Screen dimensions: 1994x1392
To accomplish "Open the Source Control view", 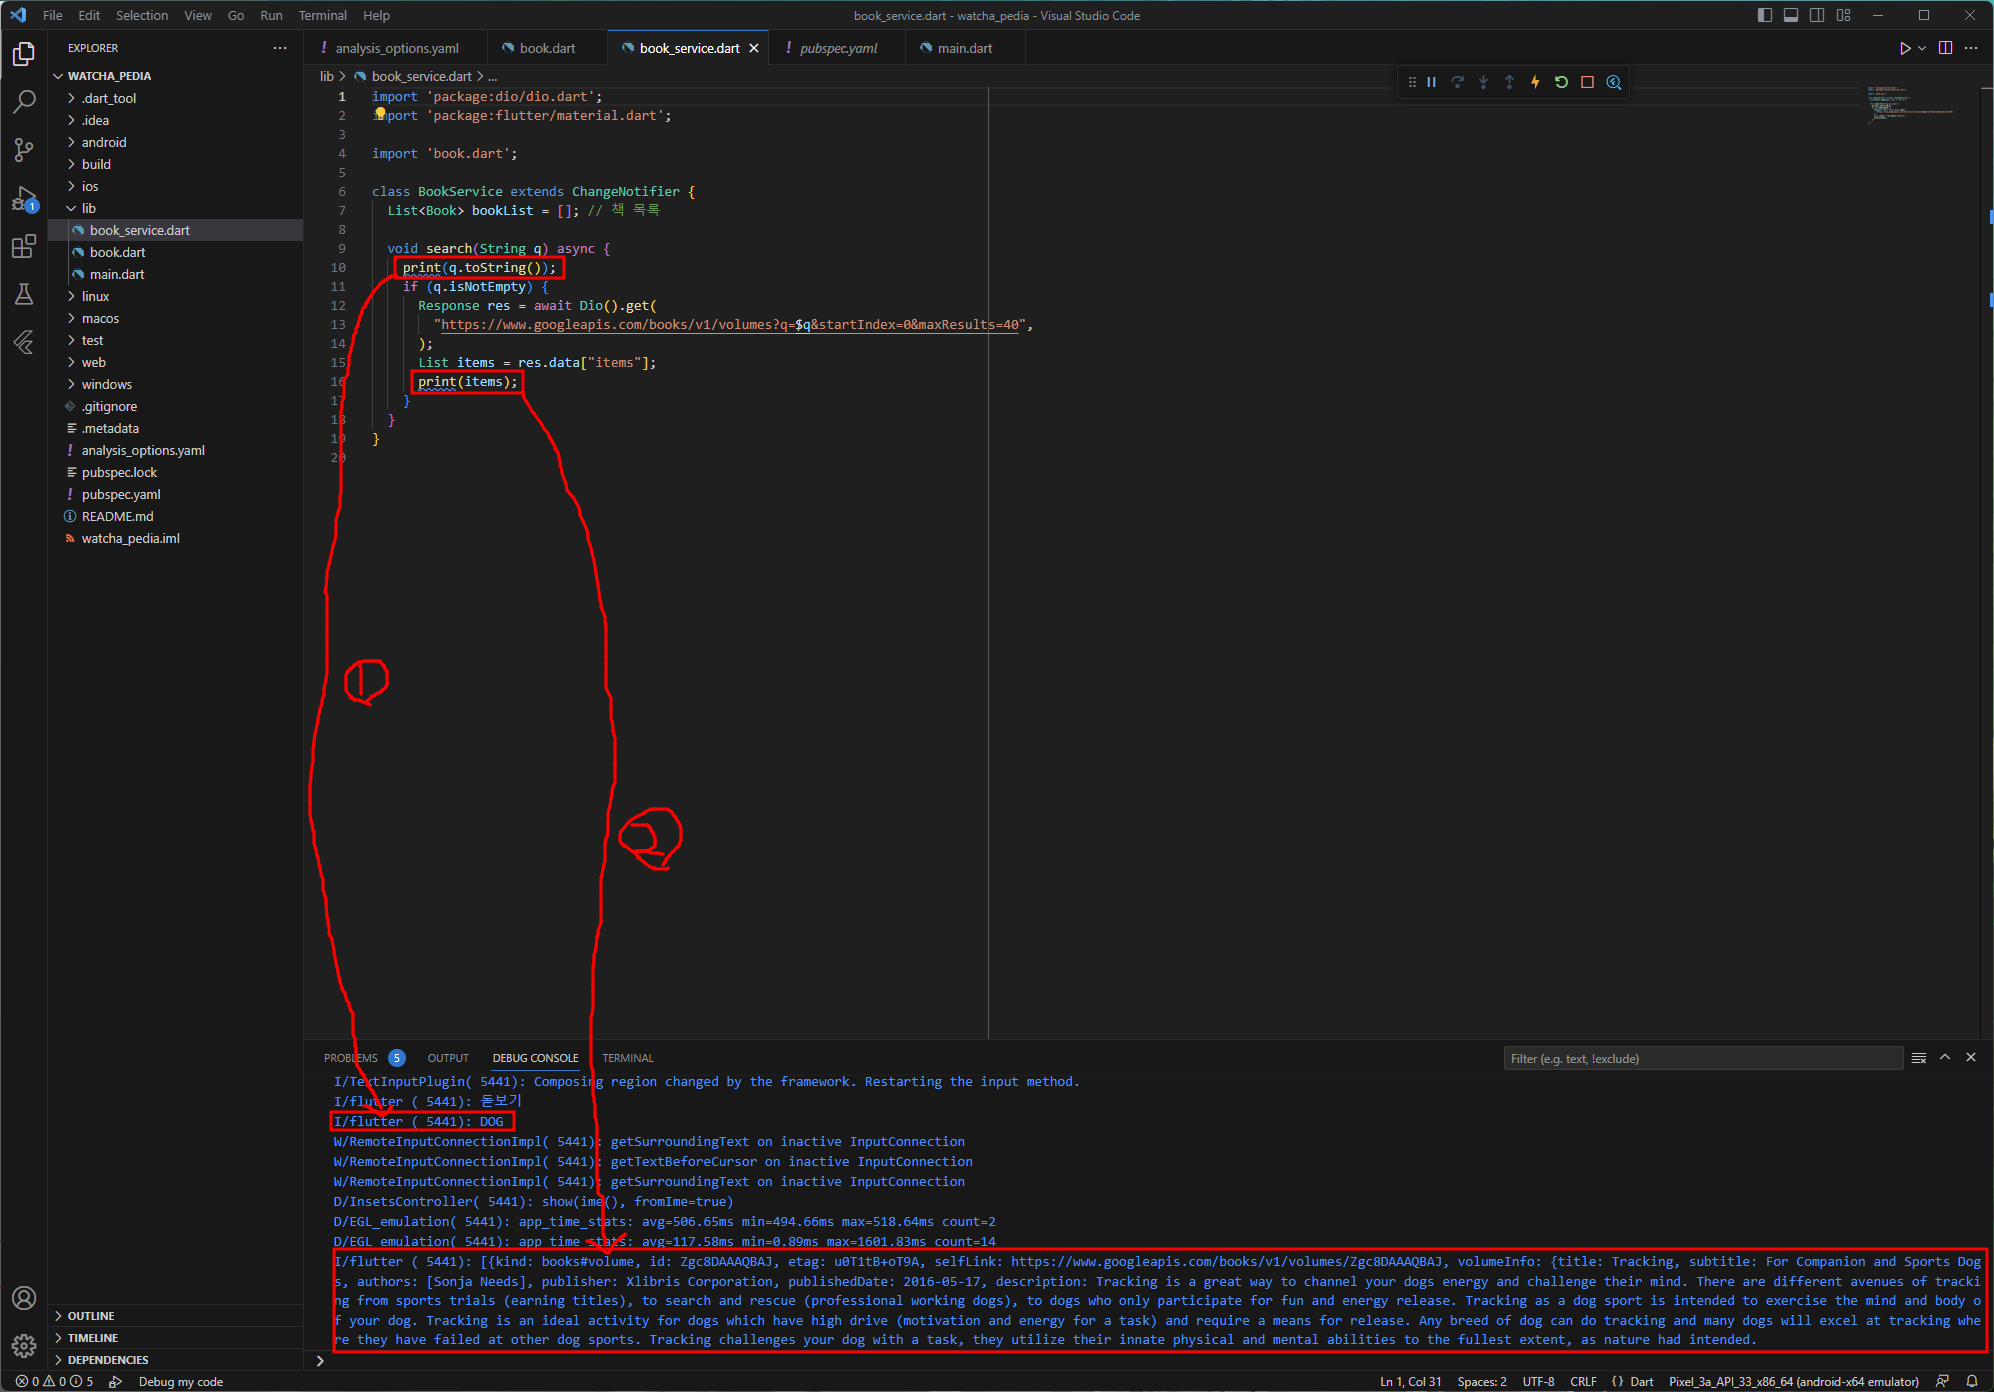I will tap(24, 150).
